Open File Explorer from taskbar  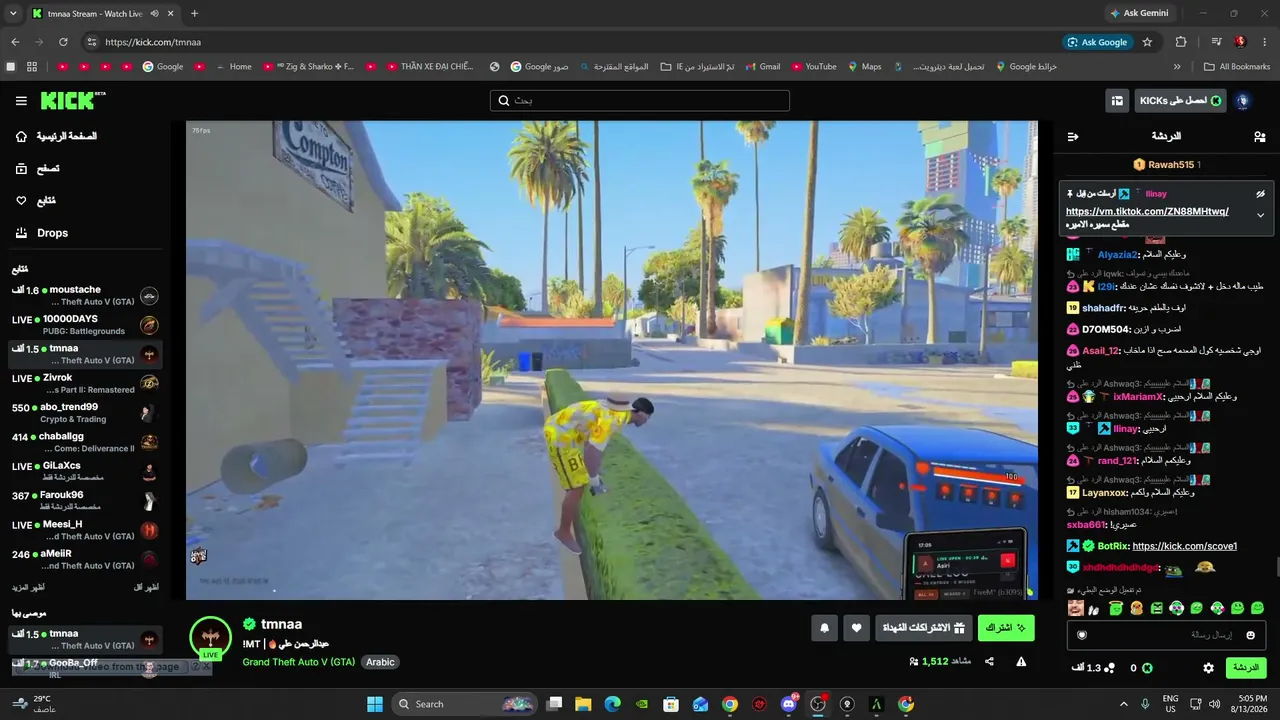click(583, 704)
